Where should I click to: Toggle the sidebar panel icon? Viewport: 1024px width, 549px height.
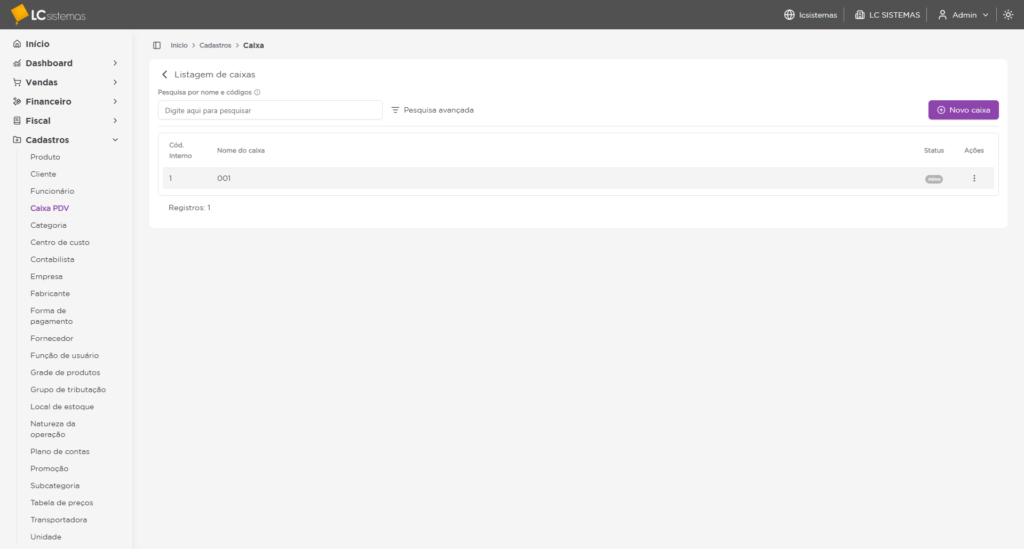pyautogui.click(x=157, y=45)
